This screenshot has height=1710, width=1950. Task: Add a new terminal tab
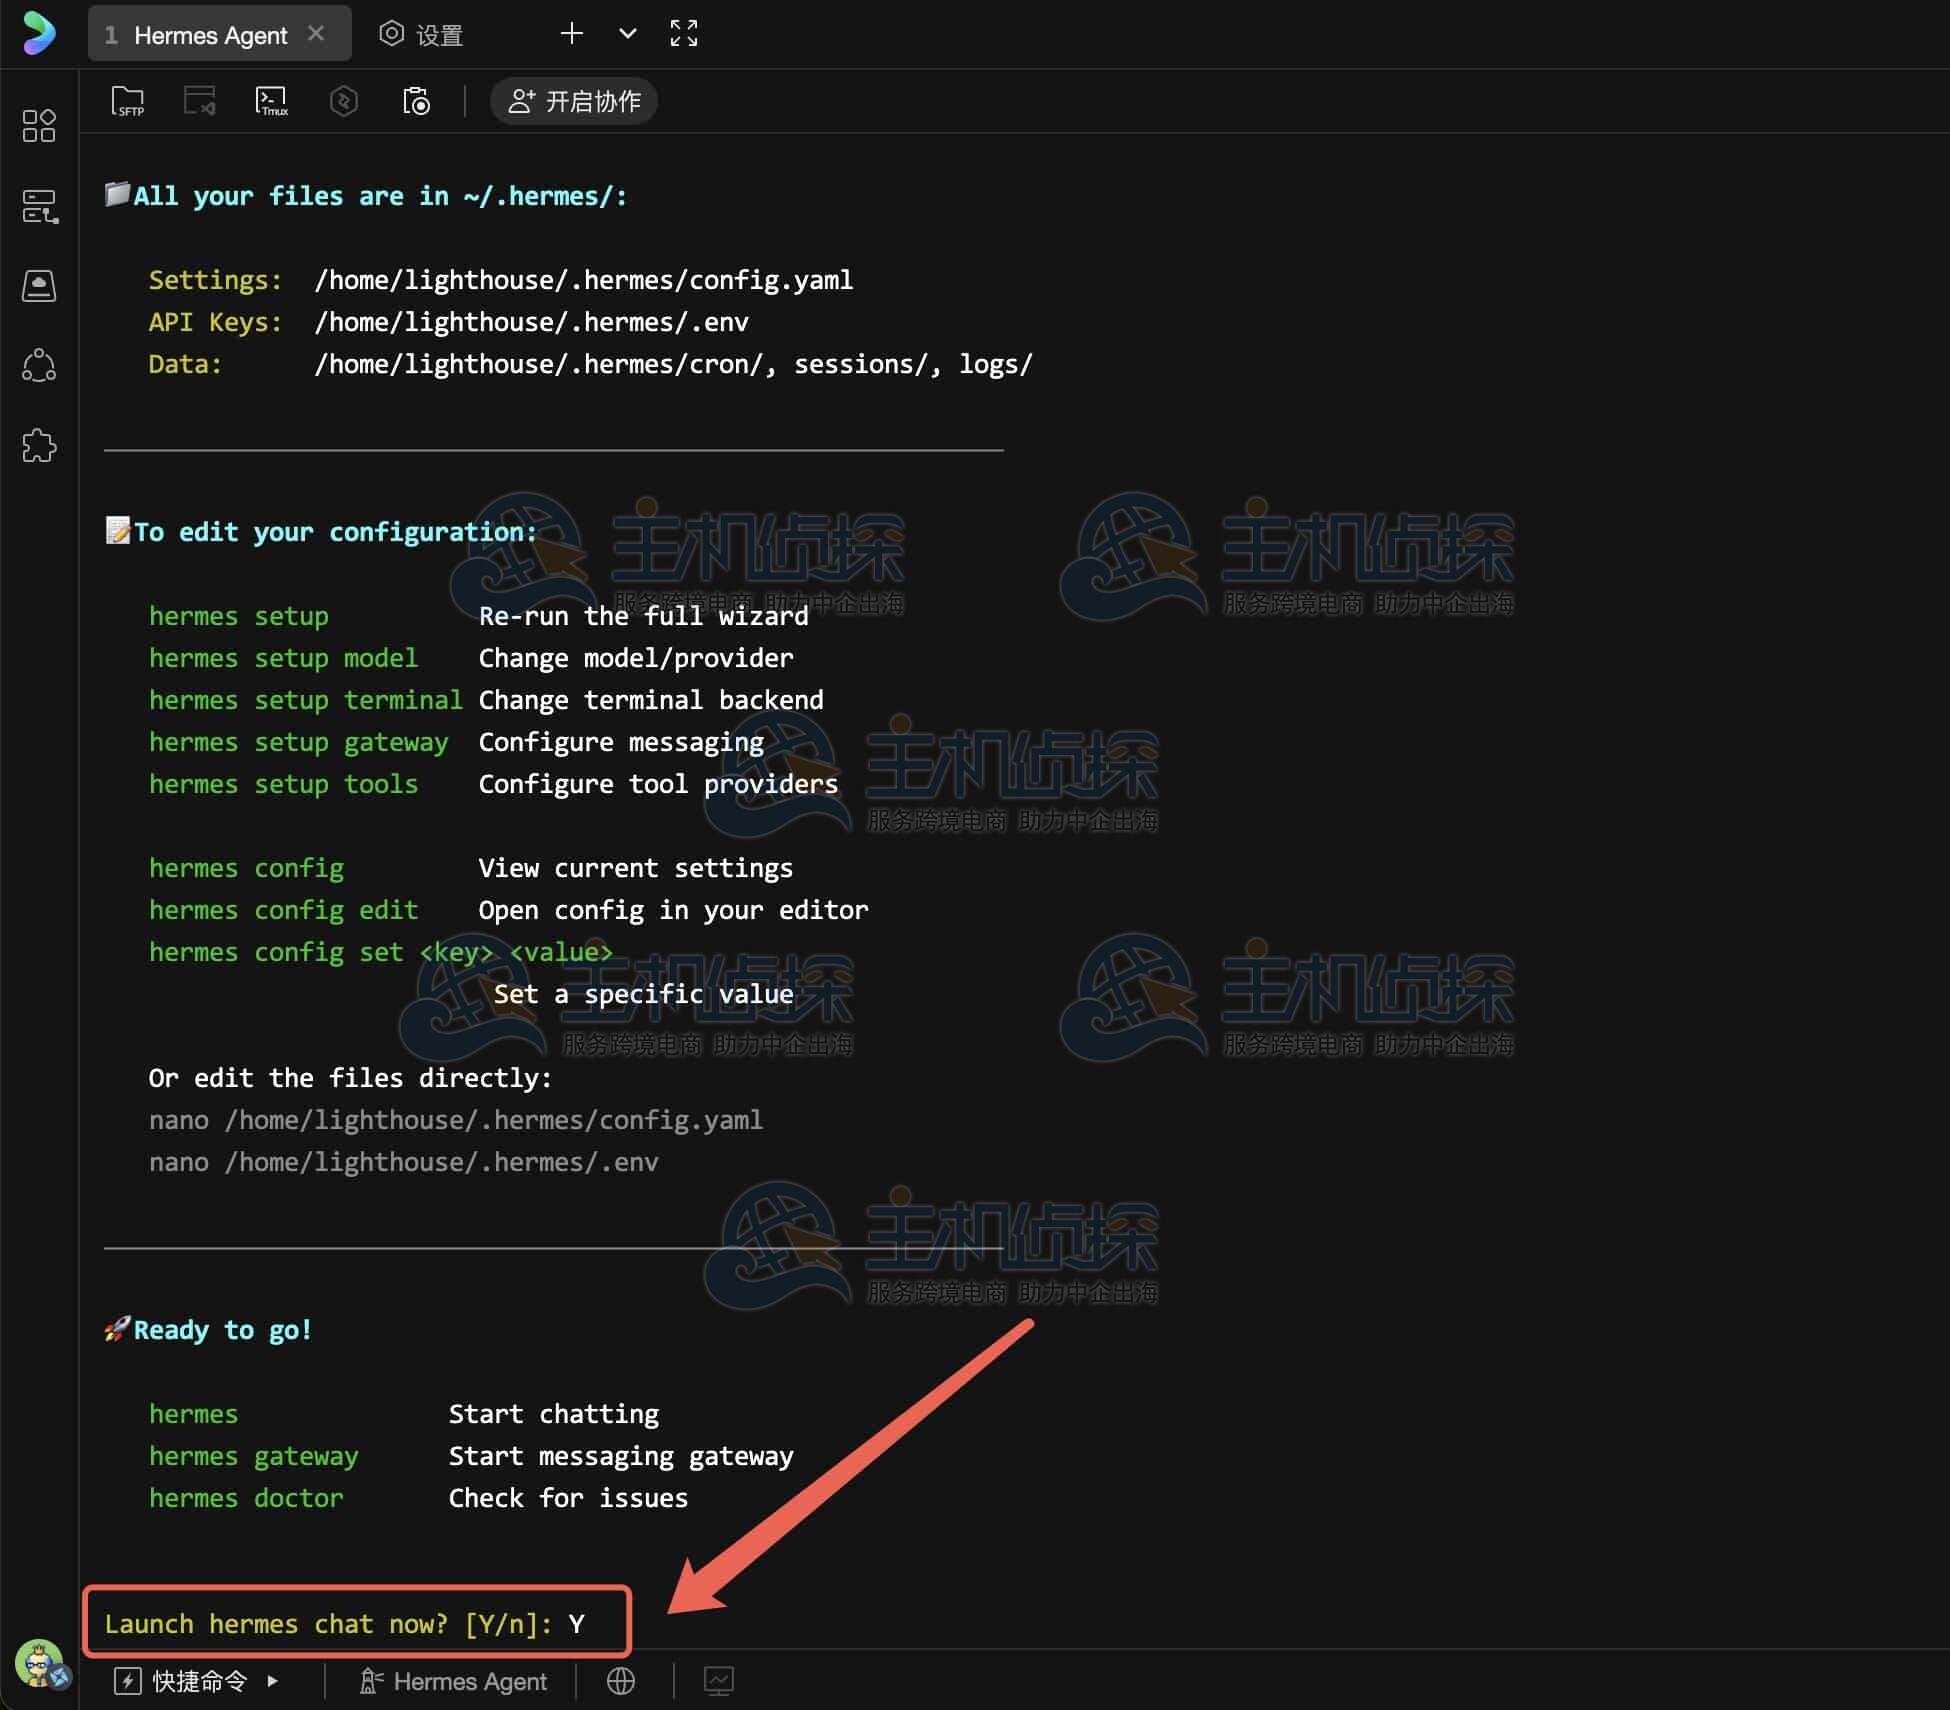[572, 34]
